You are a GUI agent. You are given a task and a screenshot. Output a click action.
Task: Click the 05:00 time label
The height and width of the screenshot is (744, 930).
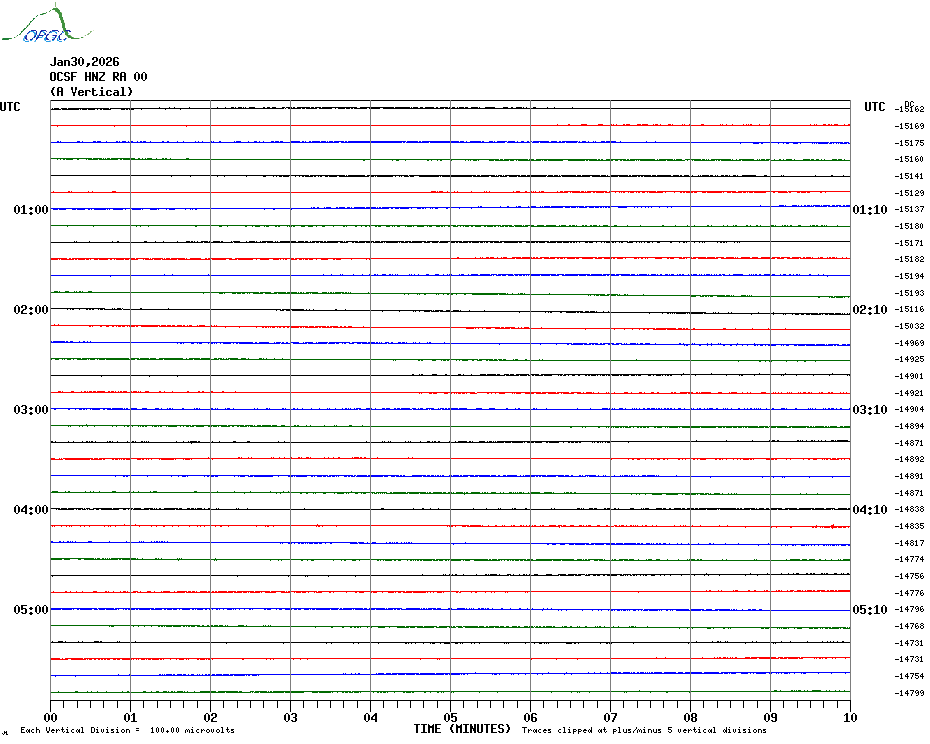point(31,610)
